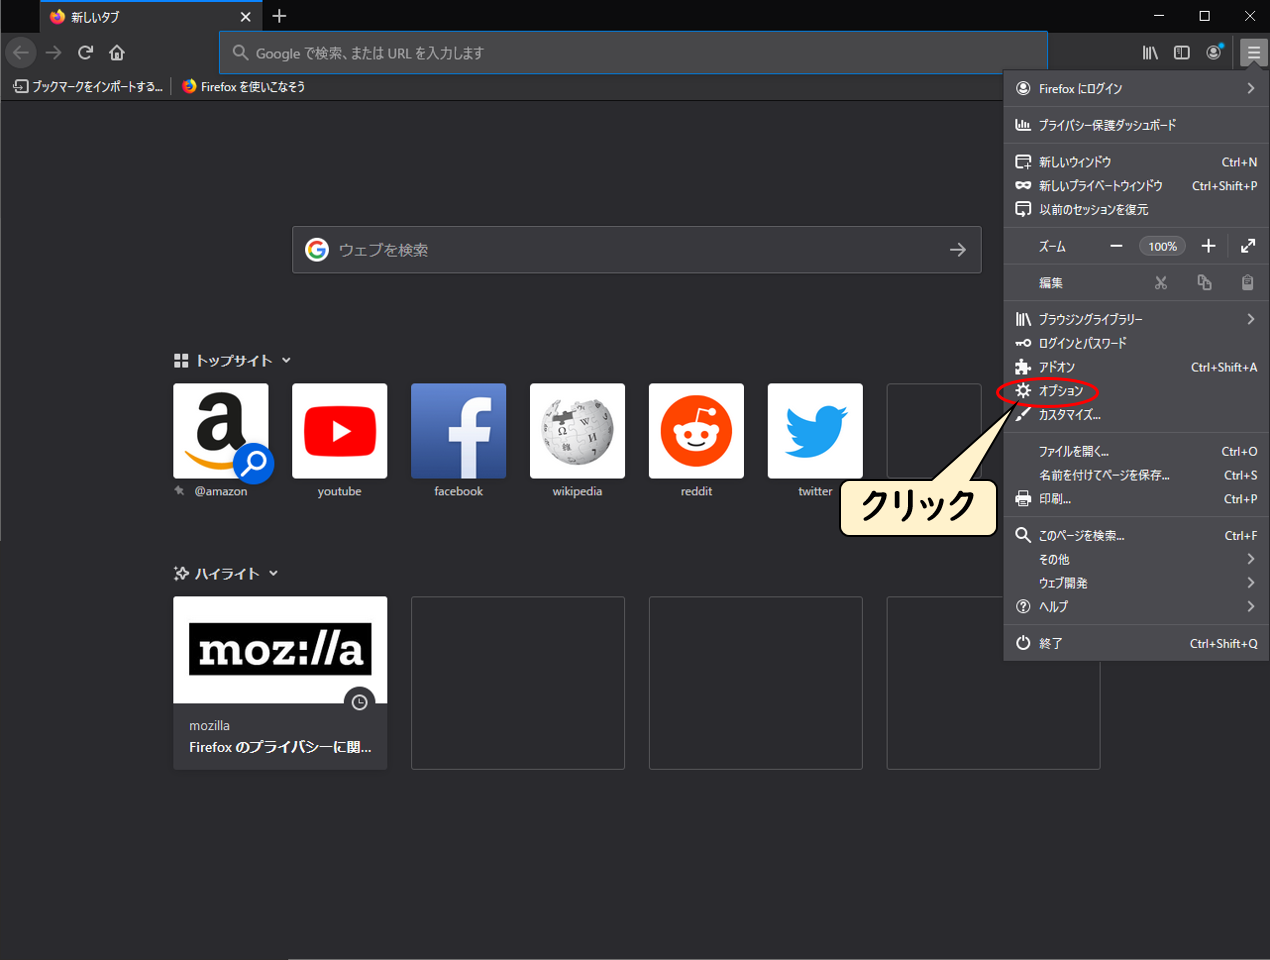Image resolution: width=1270 pixels, height=960 pixels.
Task: Click the copy icon in edit row
Action: point(1204,283)
